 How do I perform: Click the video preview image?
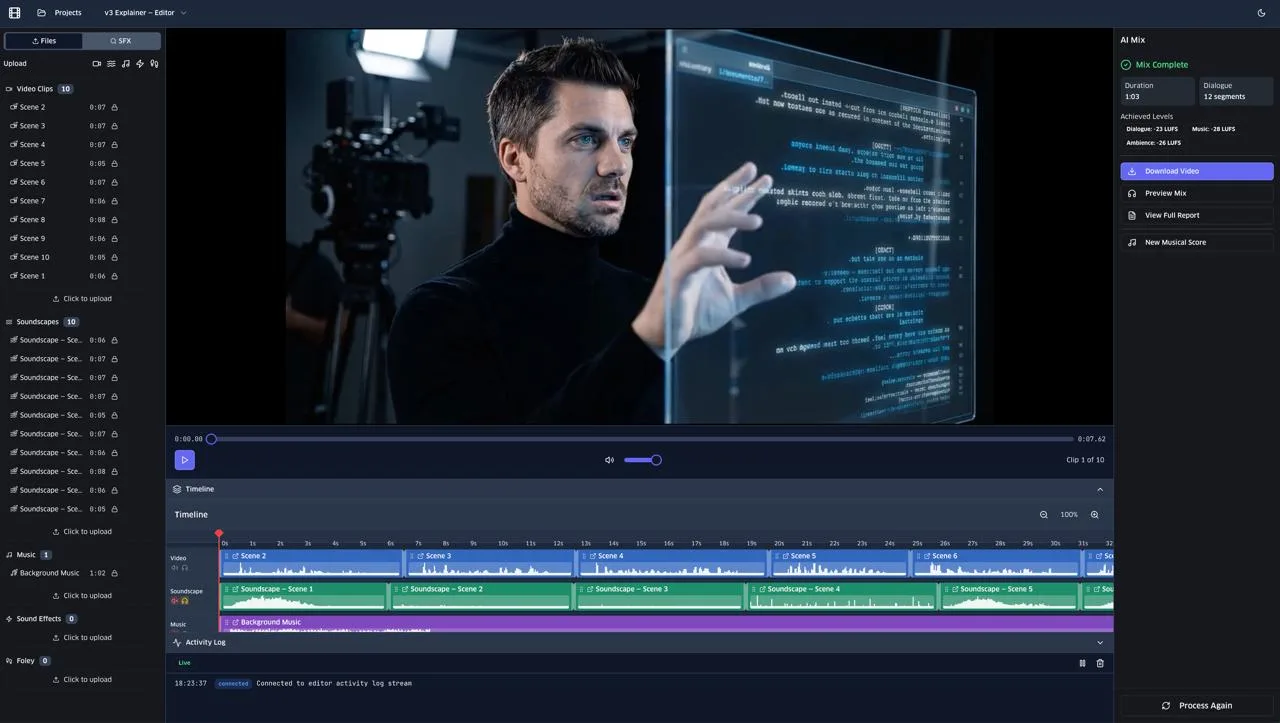click(x=639, y=226)
